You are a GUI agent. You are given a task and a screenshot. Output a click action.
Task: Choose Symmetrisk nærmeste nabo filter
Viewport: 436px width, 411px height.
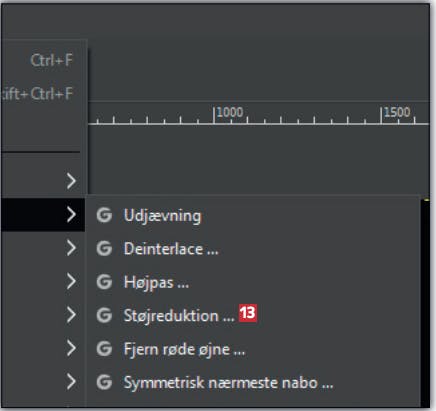click(x=228, y=383)
